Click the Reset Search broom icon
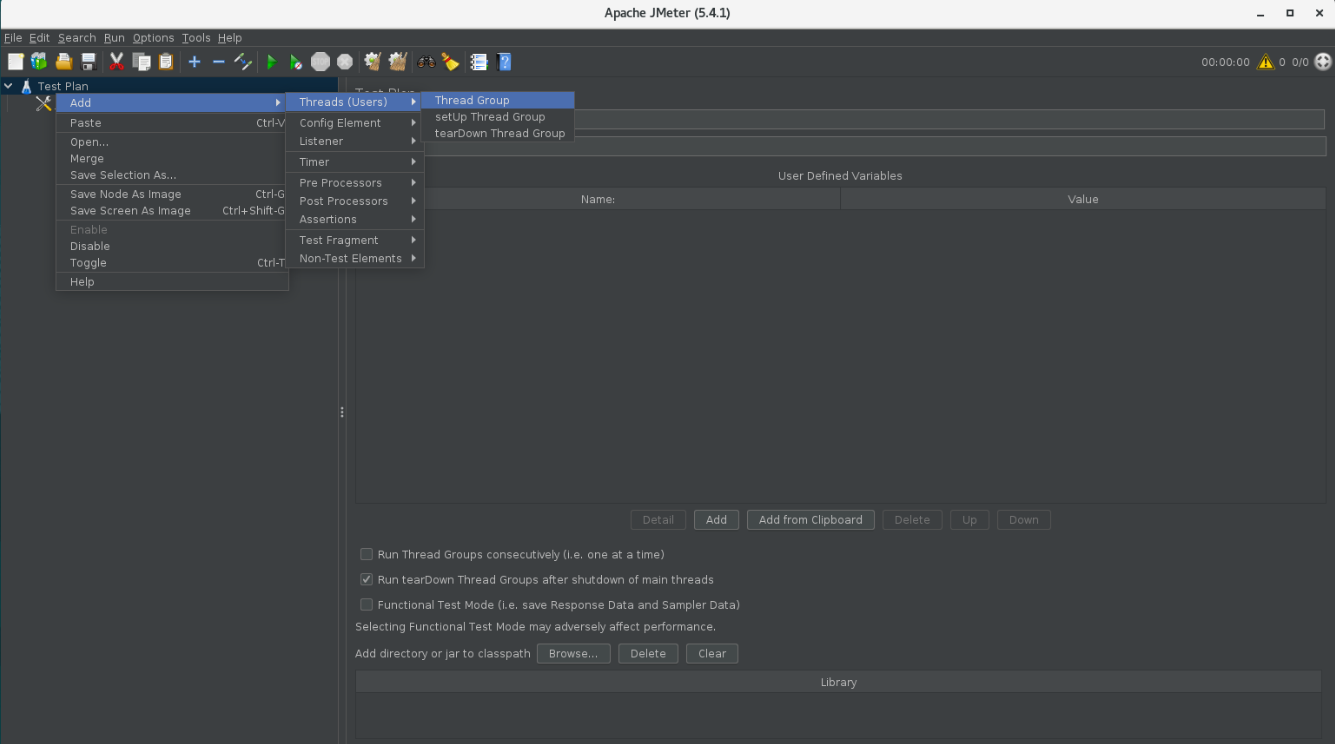 coord(451,62)
